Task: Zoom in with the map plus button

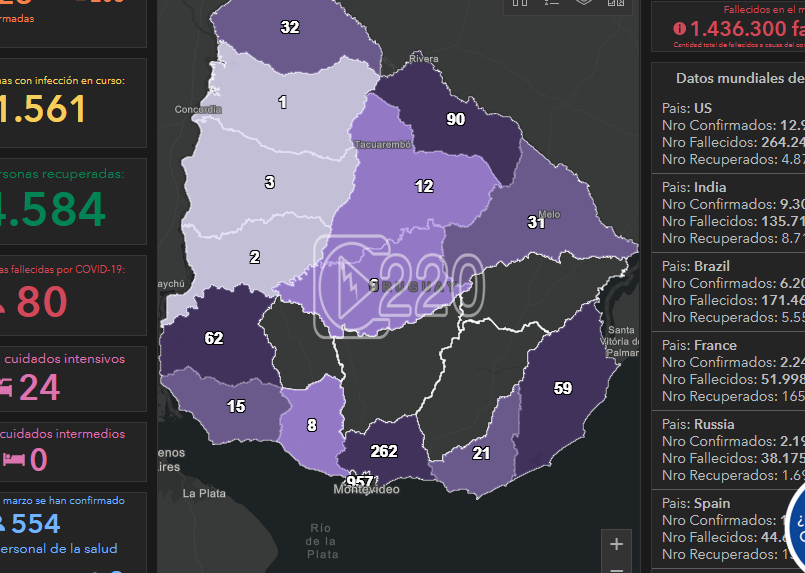Action: (x=616, y=544)
